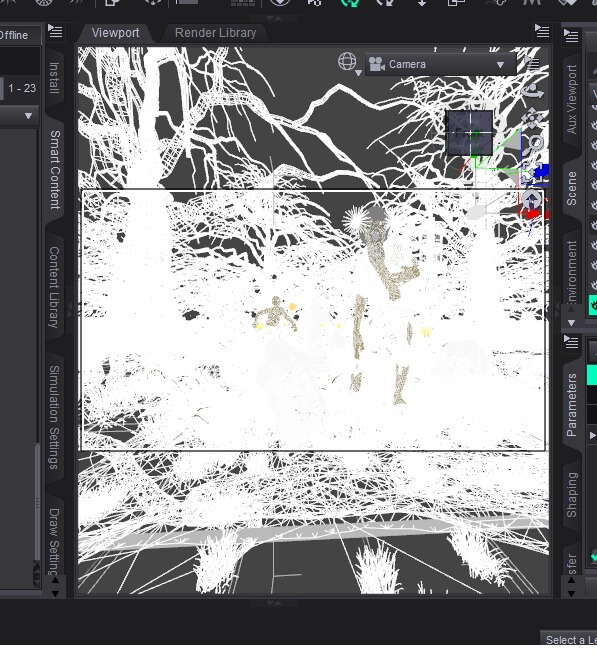597x661 pixels.
Task: Open the small arrow beside the globe icon
Action: click(x=358, y=73)
